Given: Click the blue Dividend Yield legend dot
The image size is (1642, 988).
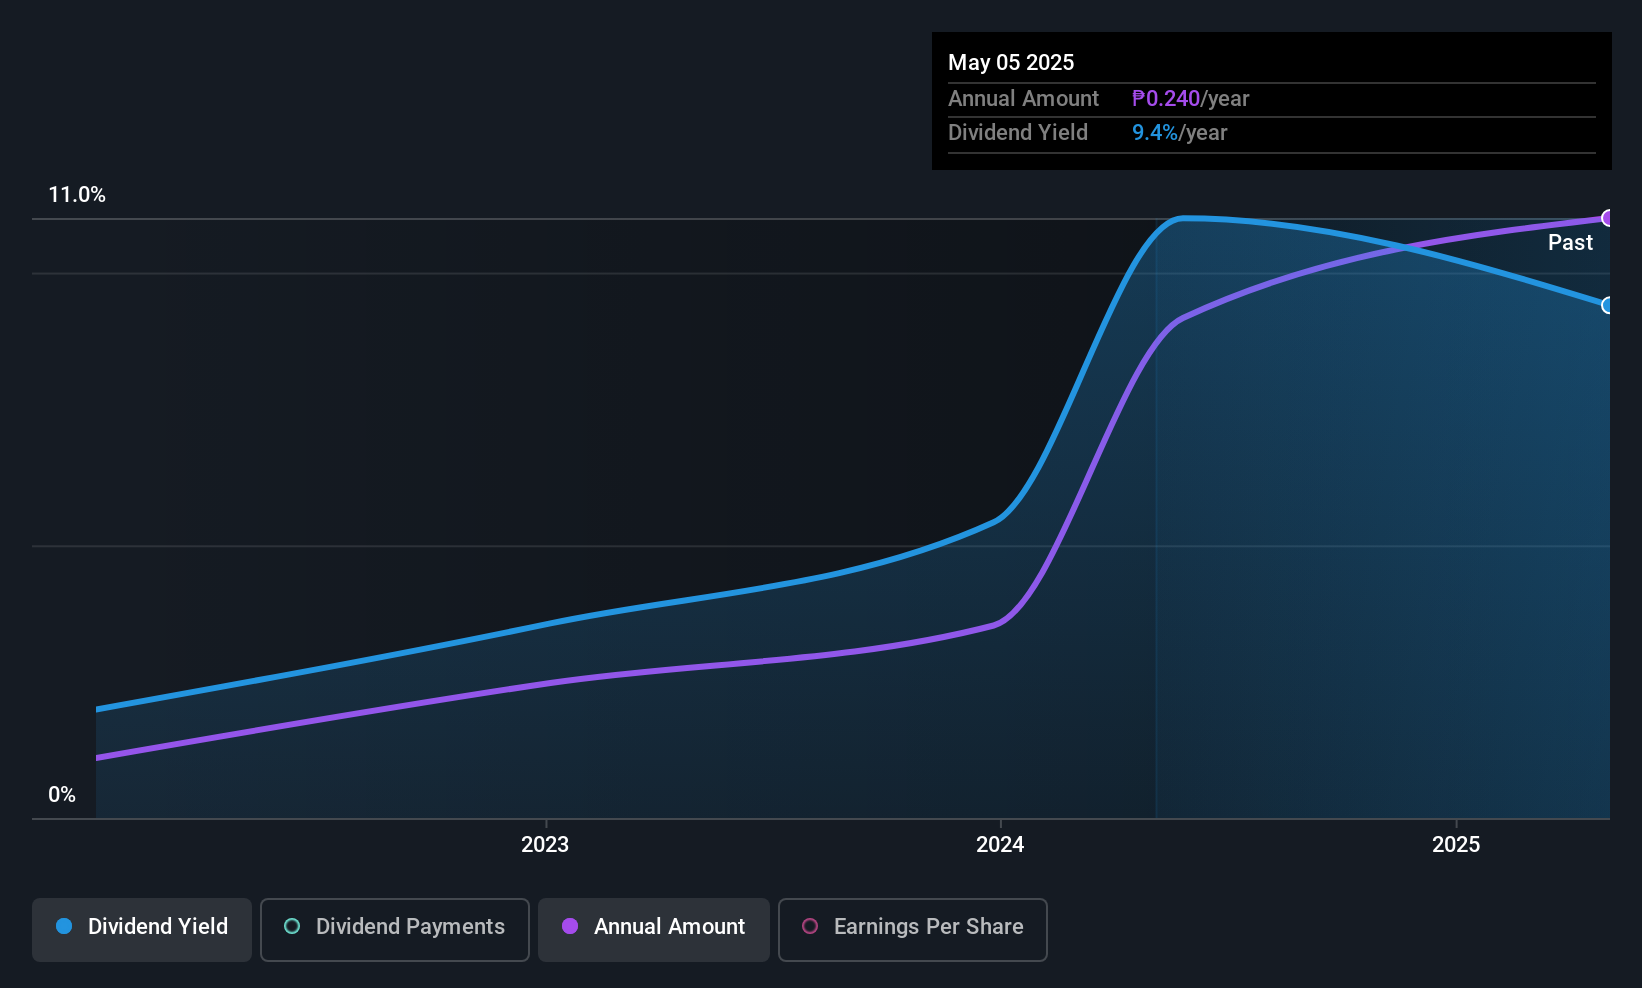Looking at the screenshot, I should (64, 927).
